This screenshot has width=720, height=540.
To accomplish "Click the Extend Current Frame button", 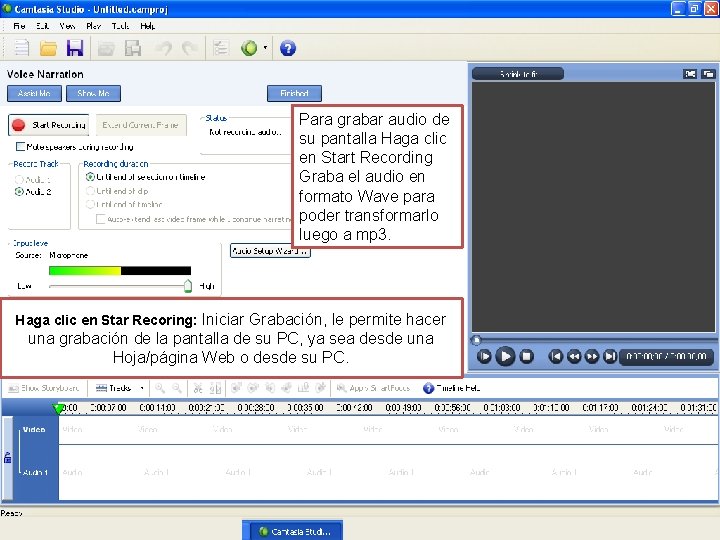I will click(141, 125).
